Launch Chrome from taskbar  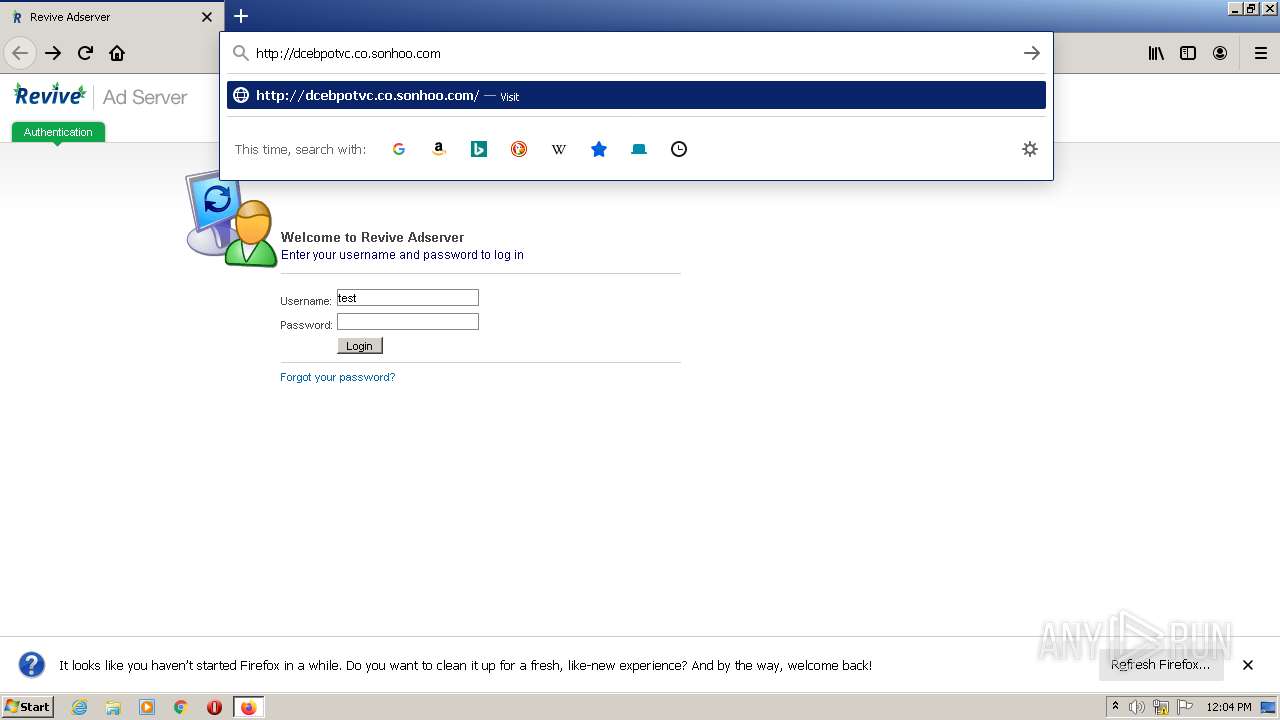click(x=181, y=707)
